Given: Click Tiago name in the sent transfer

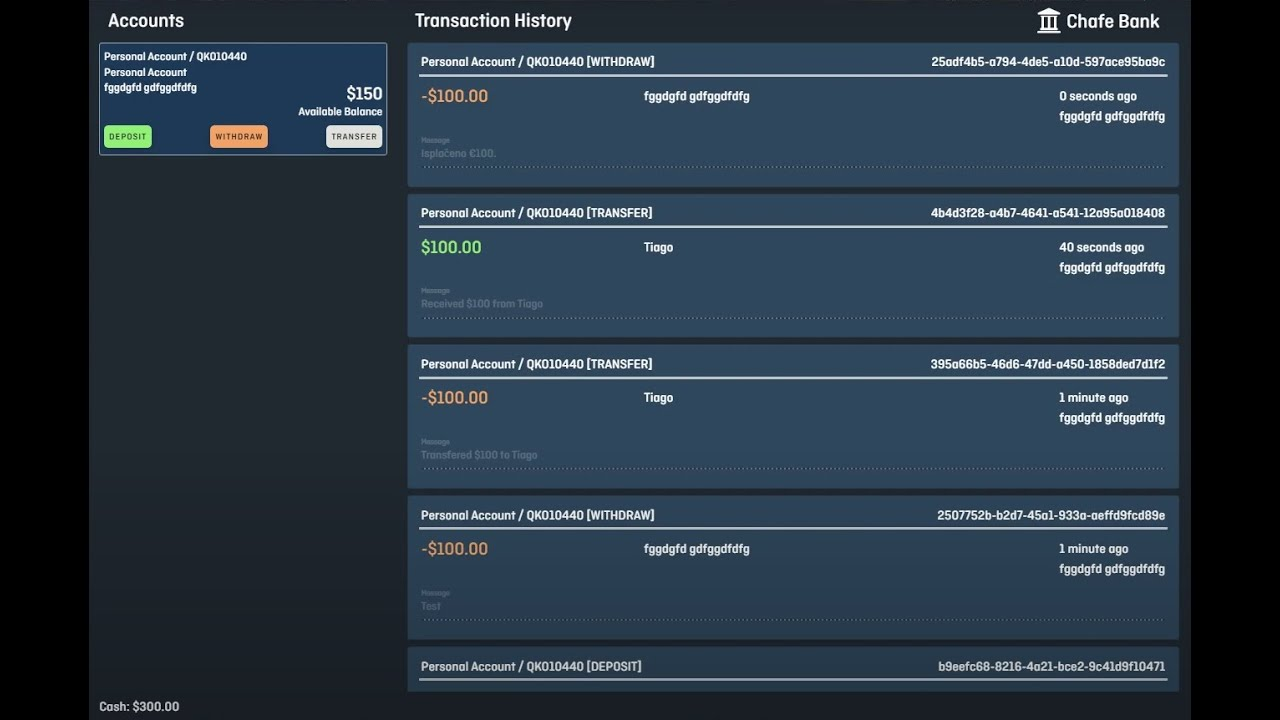Looking at the screenshot, I should point(658,398).
